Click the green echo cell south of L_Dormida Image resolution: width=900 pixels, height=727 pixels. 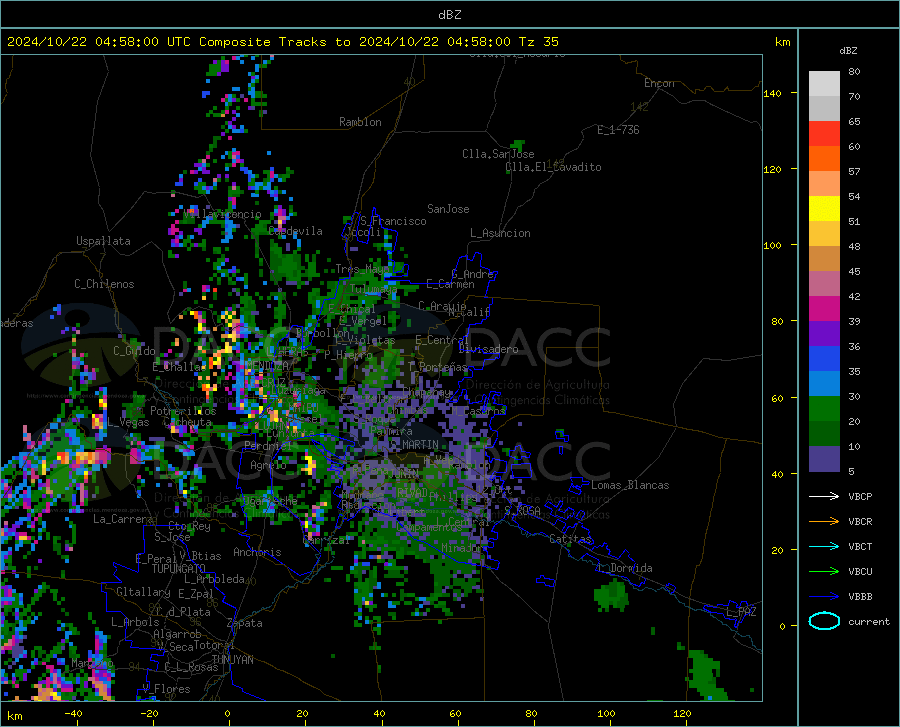pyautogui.click(x=611, y=595)
